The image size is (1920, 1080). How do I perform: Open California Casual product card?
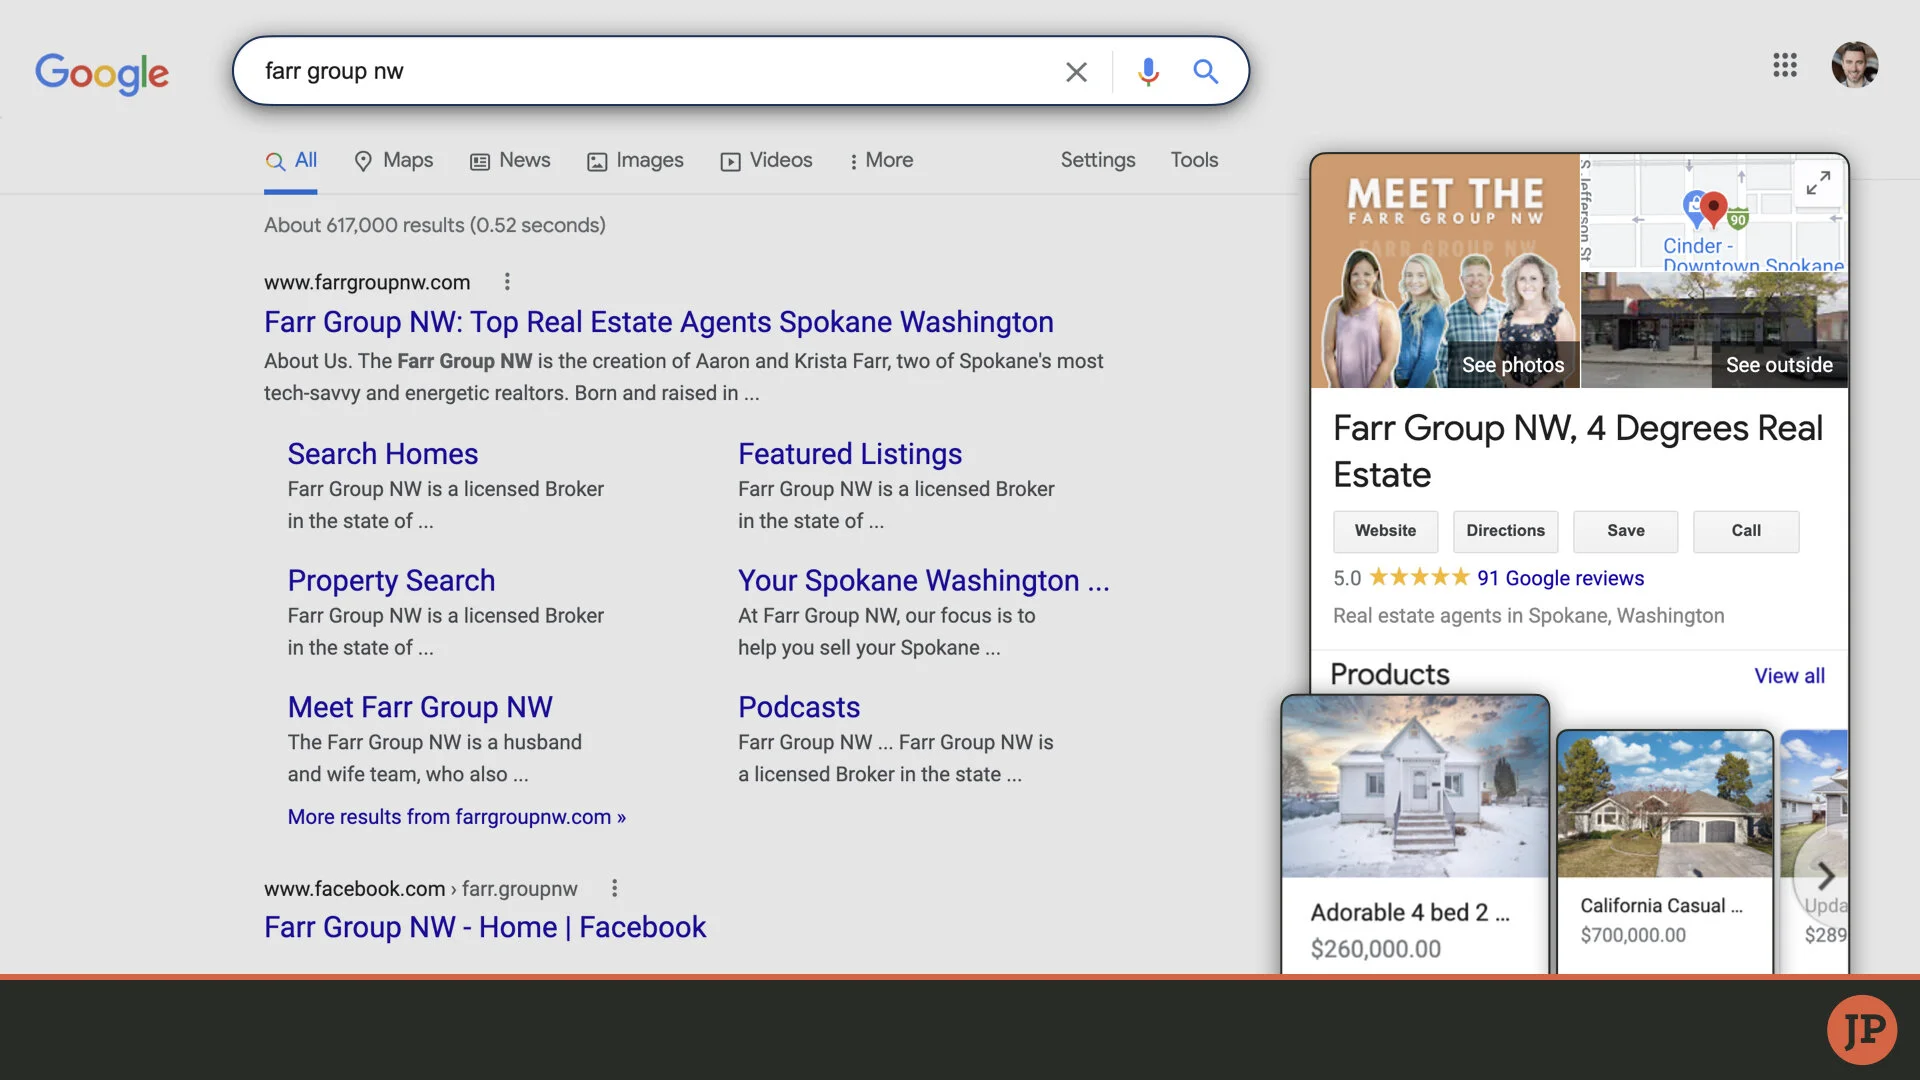point(1665,852)
